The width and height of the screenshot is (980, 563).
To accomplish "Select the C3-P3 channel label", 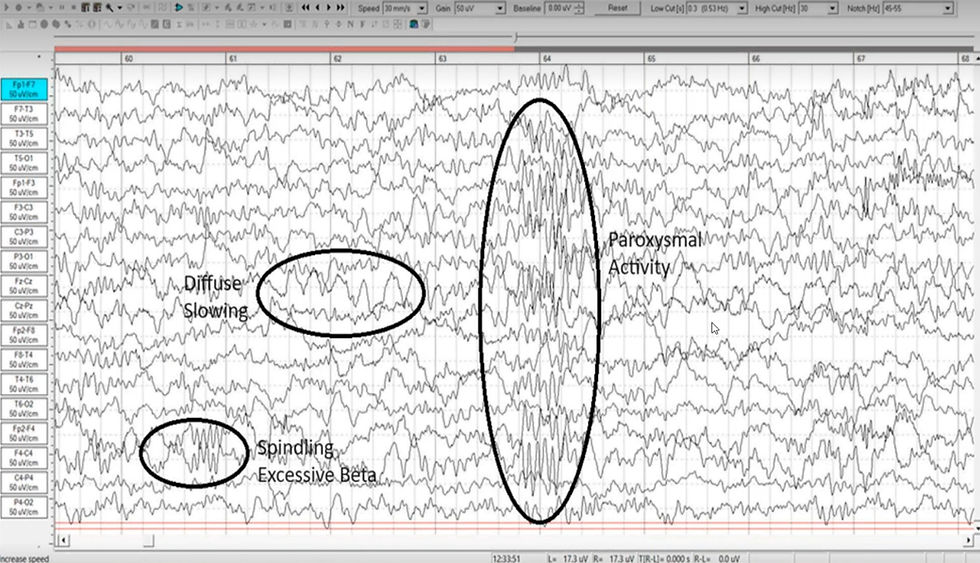I will click(x=24, y=237).
